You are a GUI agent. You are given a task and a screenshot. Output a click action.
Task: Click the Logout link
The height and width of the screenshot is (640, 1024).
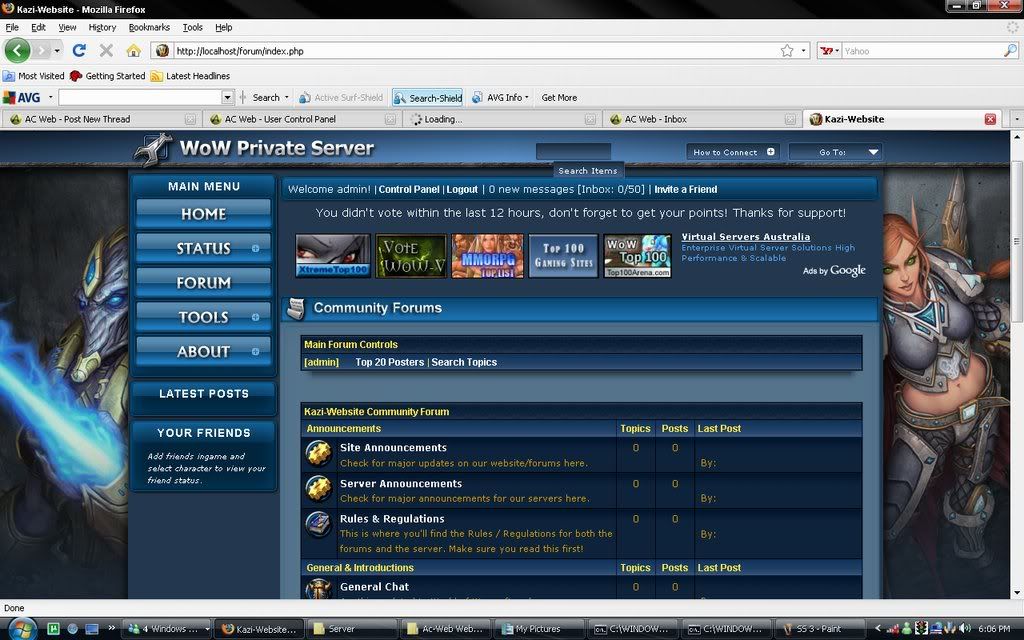pyautogui.click(x=462, y=189)
